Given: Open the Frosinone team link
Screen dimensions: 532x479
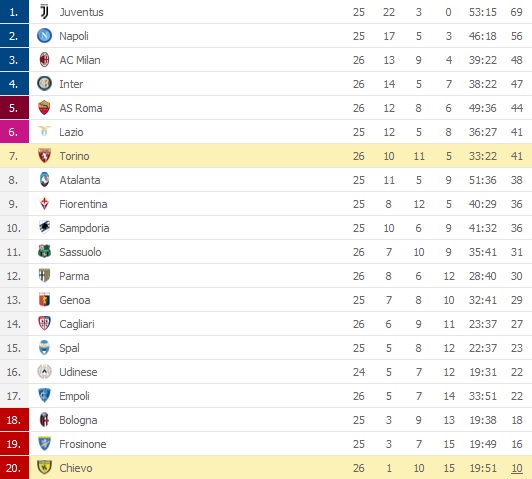Looking at the screenshot, I should [x=83, y=444].
